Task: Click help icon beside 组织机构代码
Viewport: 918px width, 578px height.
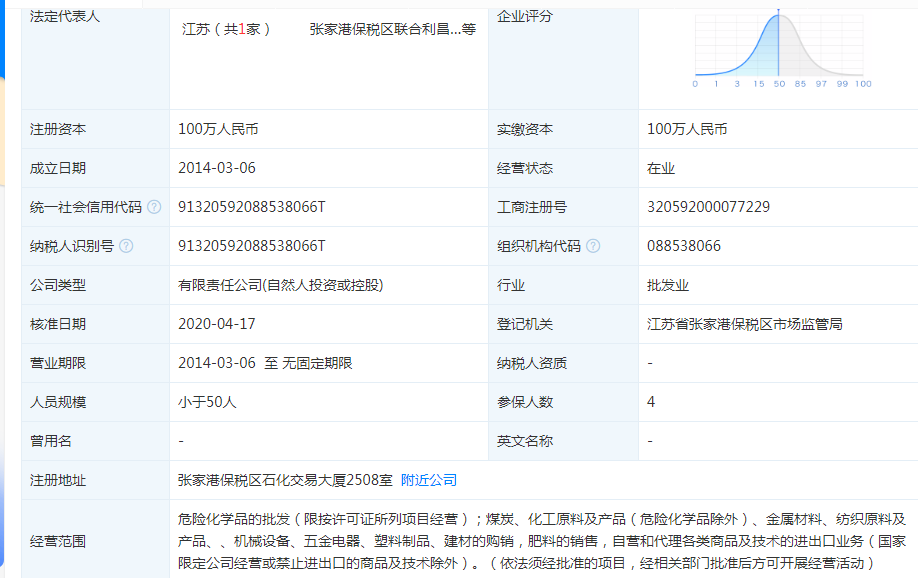Action: tap(593, 246)
